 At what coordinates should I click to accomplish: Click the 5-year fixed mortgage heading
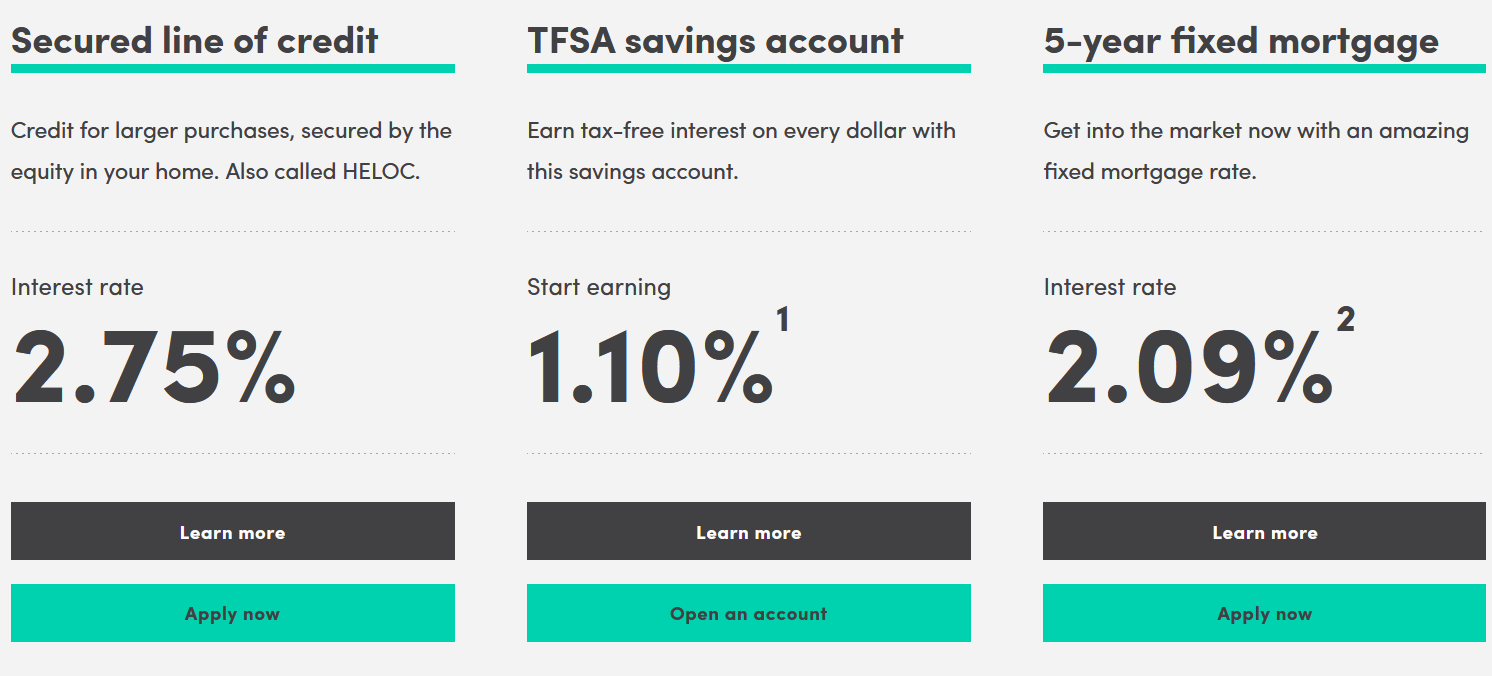point(1241,41)
